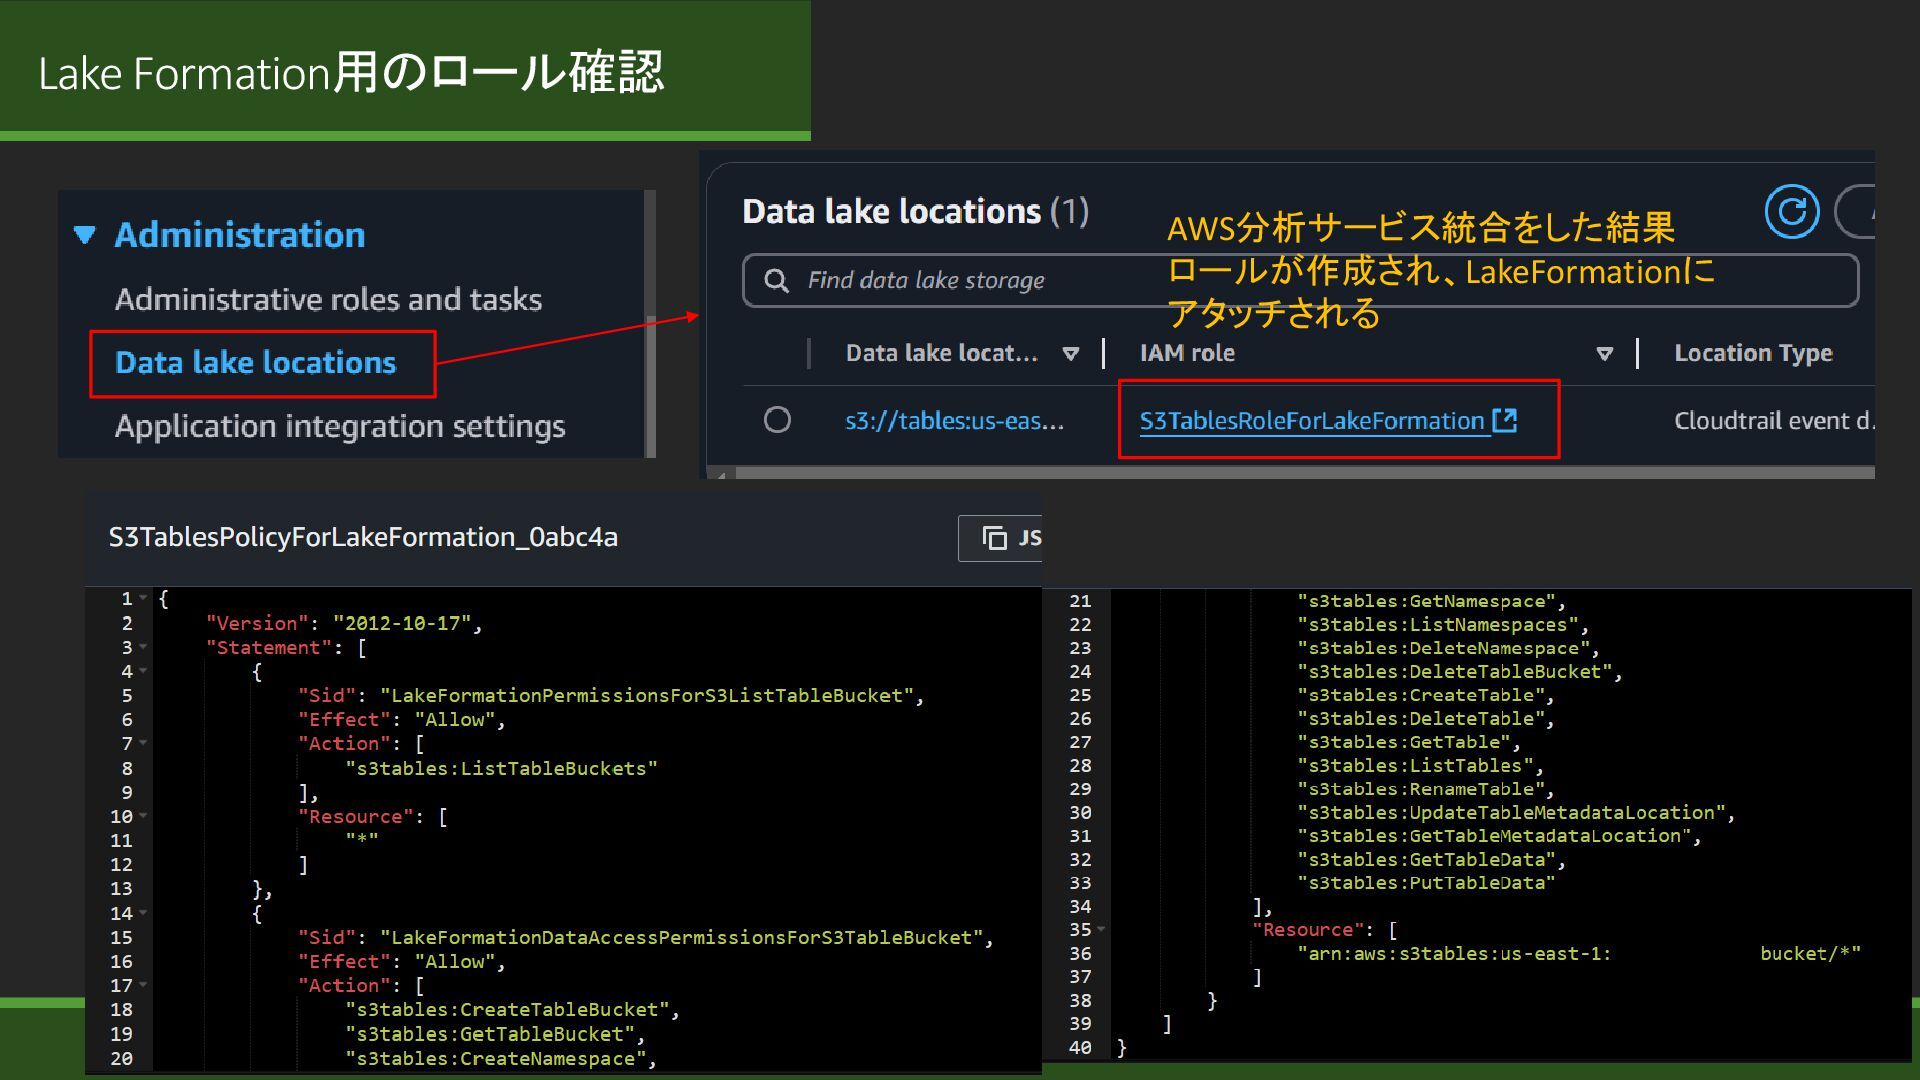Fold Resource array at line 35
This screenshot has height=1080, width=1920.
[x=1101, y=929]
